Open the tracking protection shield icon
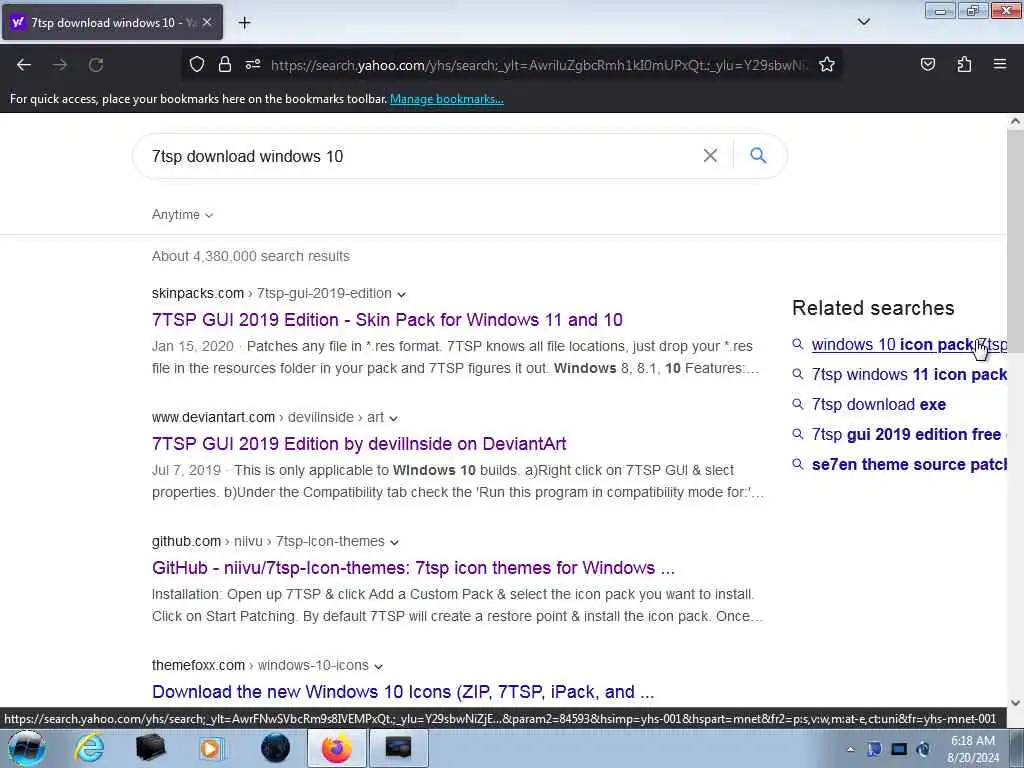 point(197,64)
